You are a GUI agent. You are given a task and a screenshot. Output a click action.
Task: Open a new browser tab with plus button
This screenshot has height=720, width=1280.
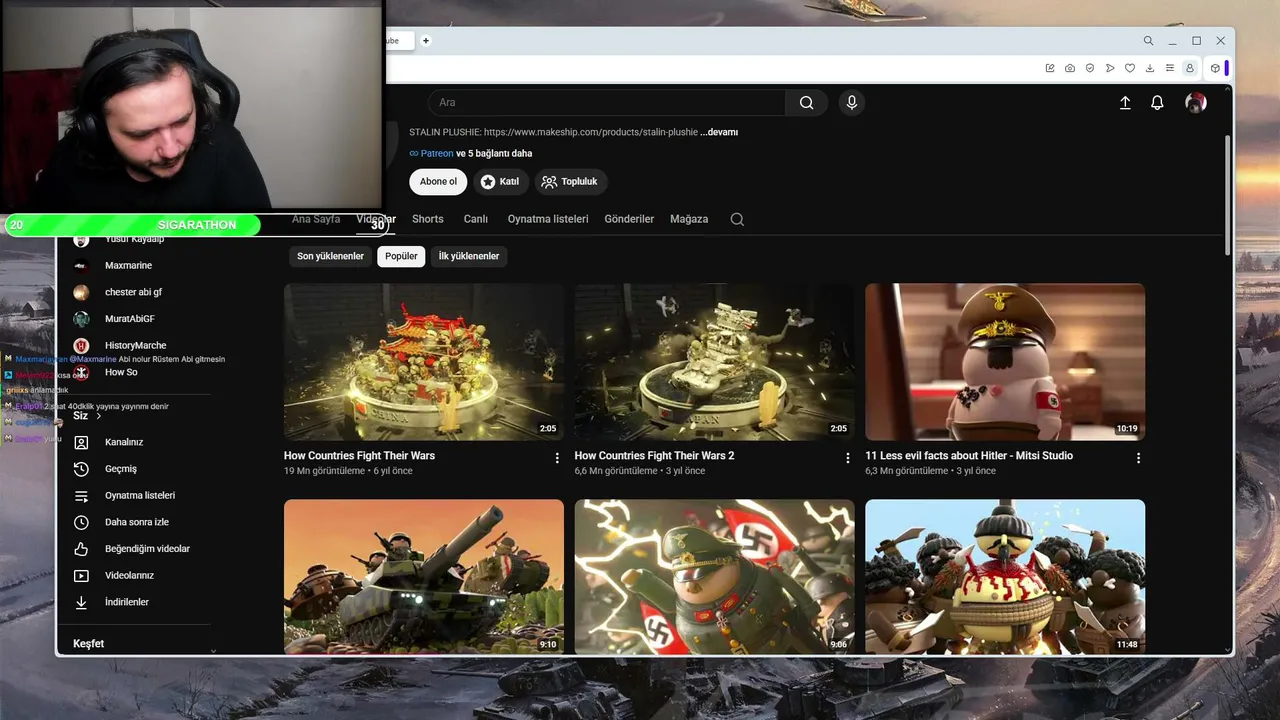(426, 41)
